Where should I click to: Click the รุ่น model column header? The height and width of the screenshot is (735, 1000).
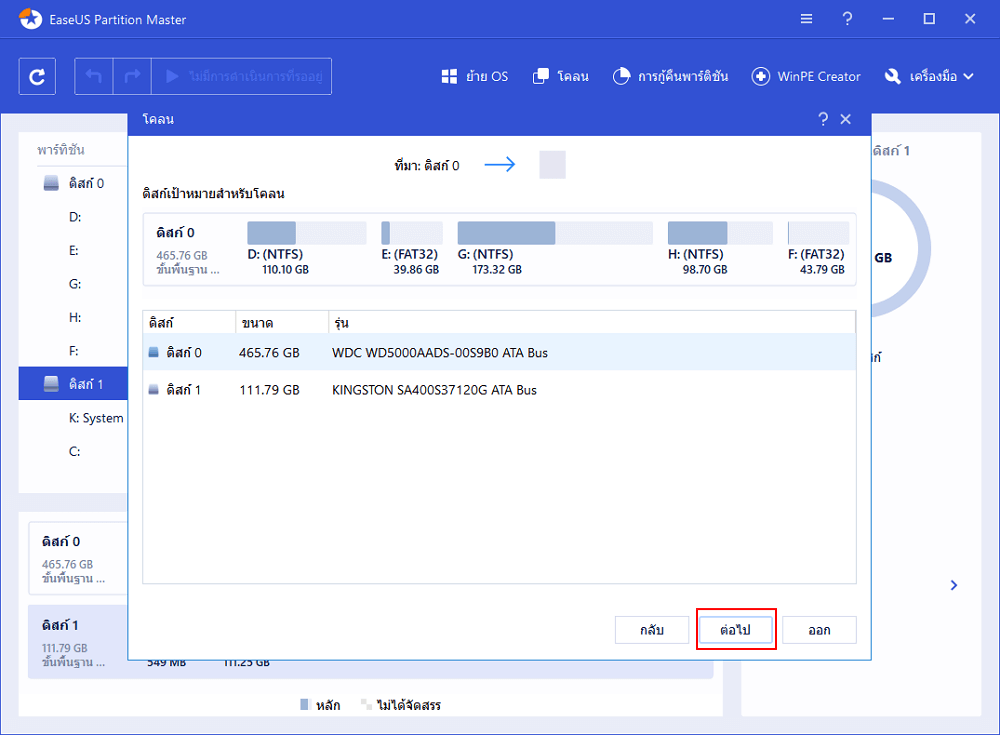click(x=592, y=323)
